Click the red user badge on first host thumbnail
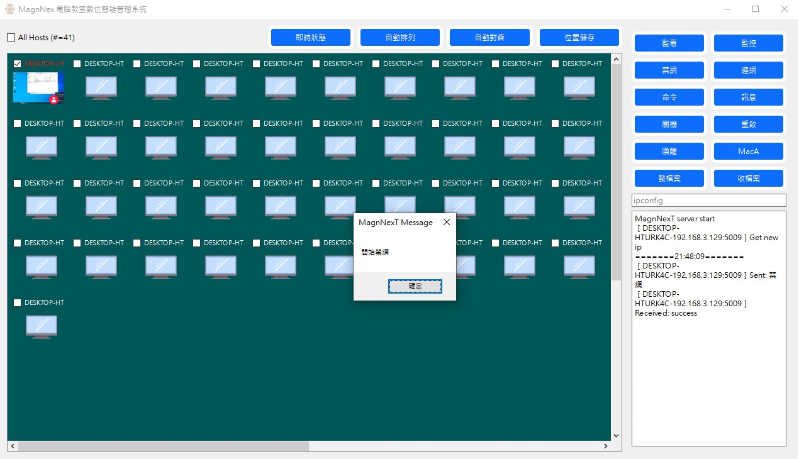The height and width of the screenshot is (459, 798). 53,99
